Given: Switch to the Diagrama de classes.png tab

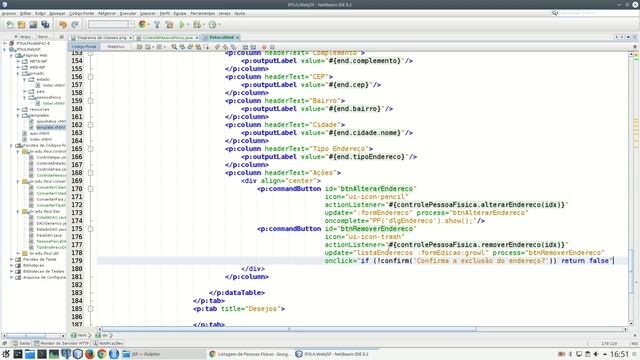Looking at the screenshot, I should 101,38.
